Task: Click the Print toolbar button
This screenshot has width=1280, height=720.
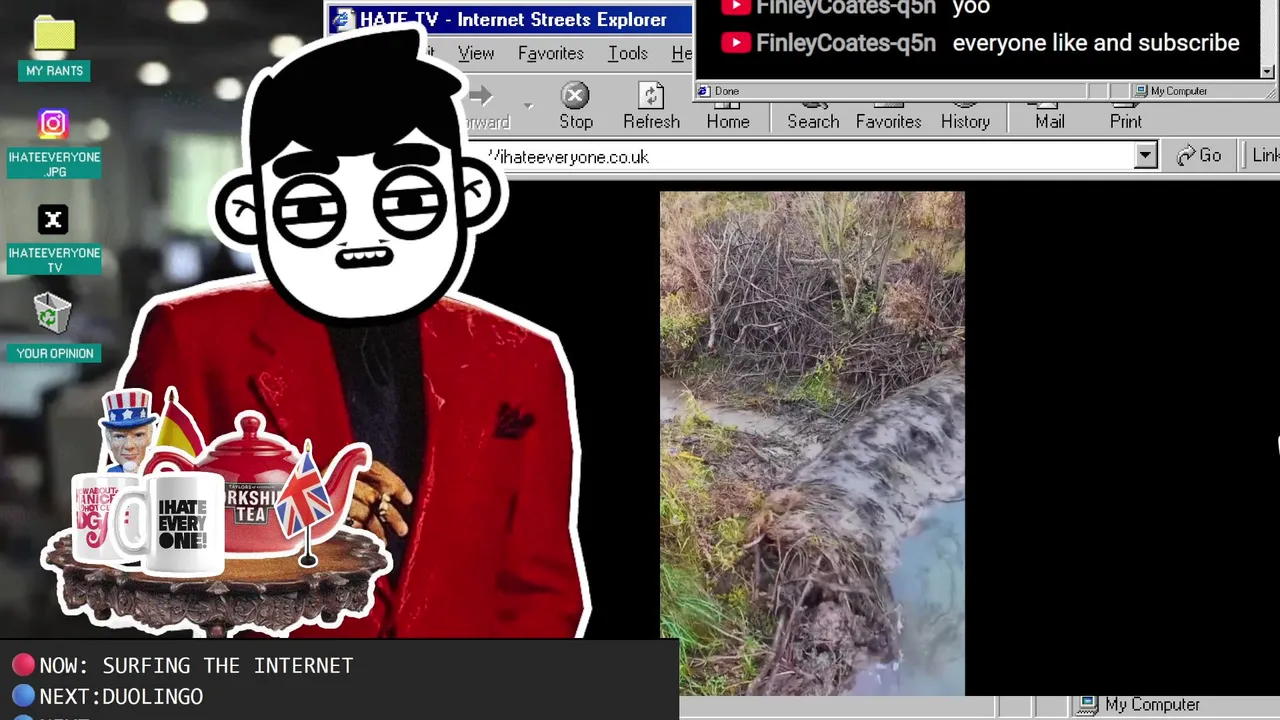Action: point(1125,113)
